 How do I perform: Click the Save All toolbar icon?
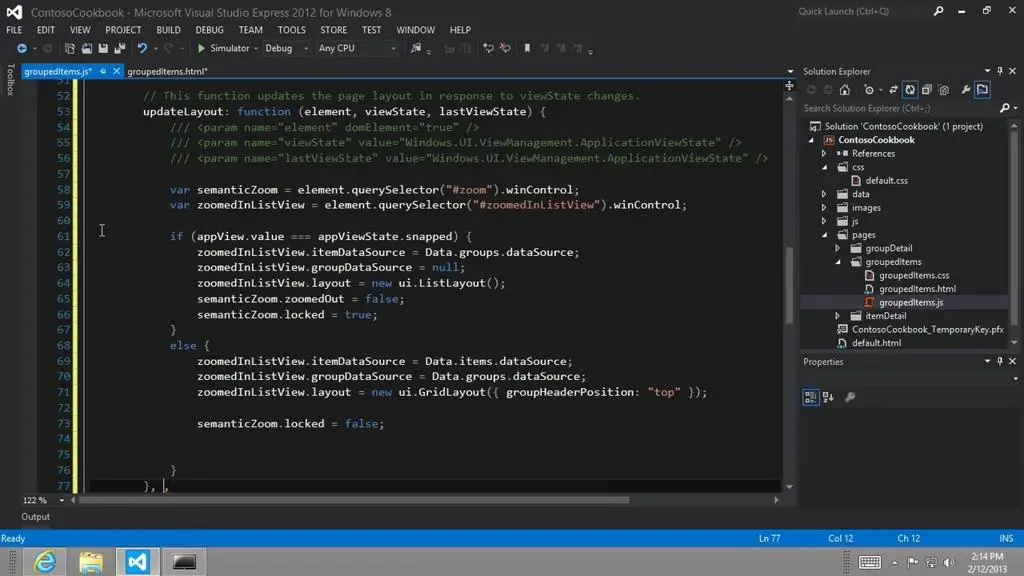[x=120, y=48]
